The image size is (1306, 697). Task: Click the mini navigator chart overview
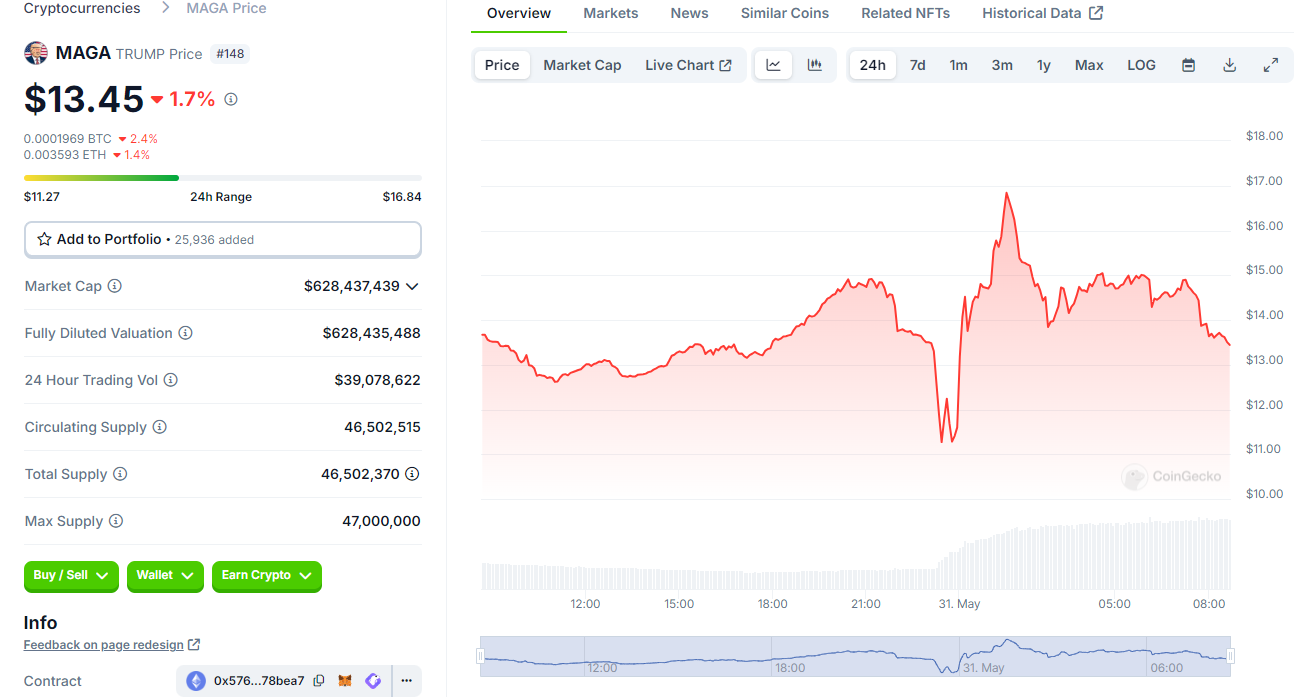pyautogui.click(x=856, y=656)
